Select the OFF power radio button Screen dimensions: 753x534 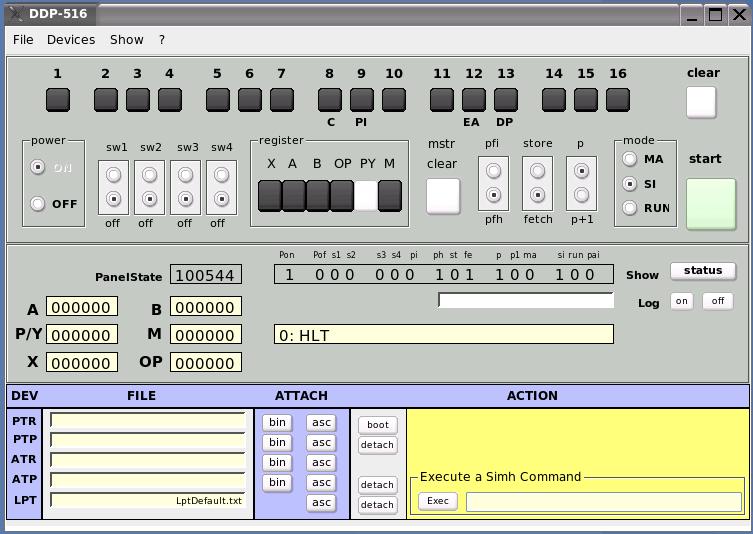pos(38,204)
